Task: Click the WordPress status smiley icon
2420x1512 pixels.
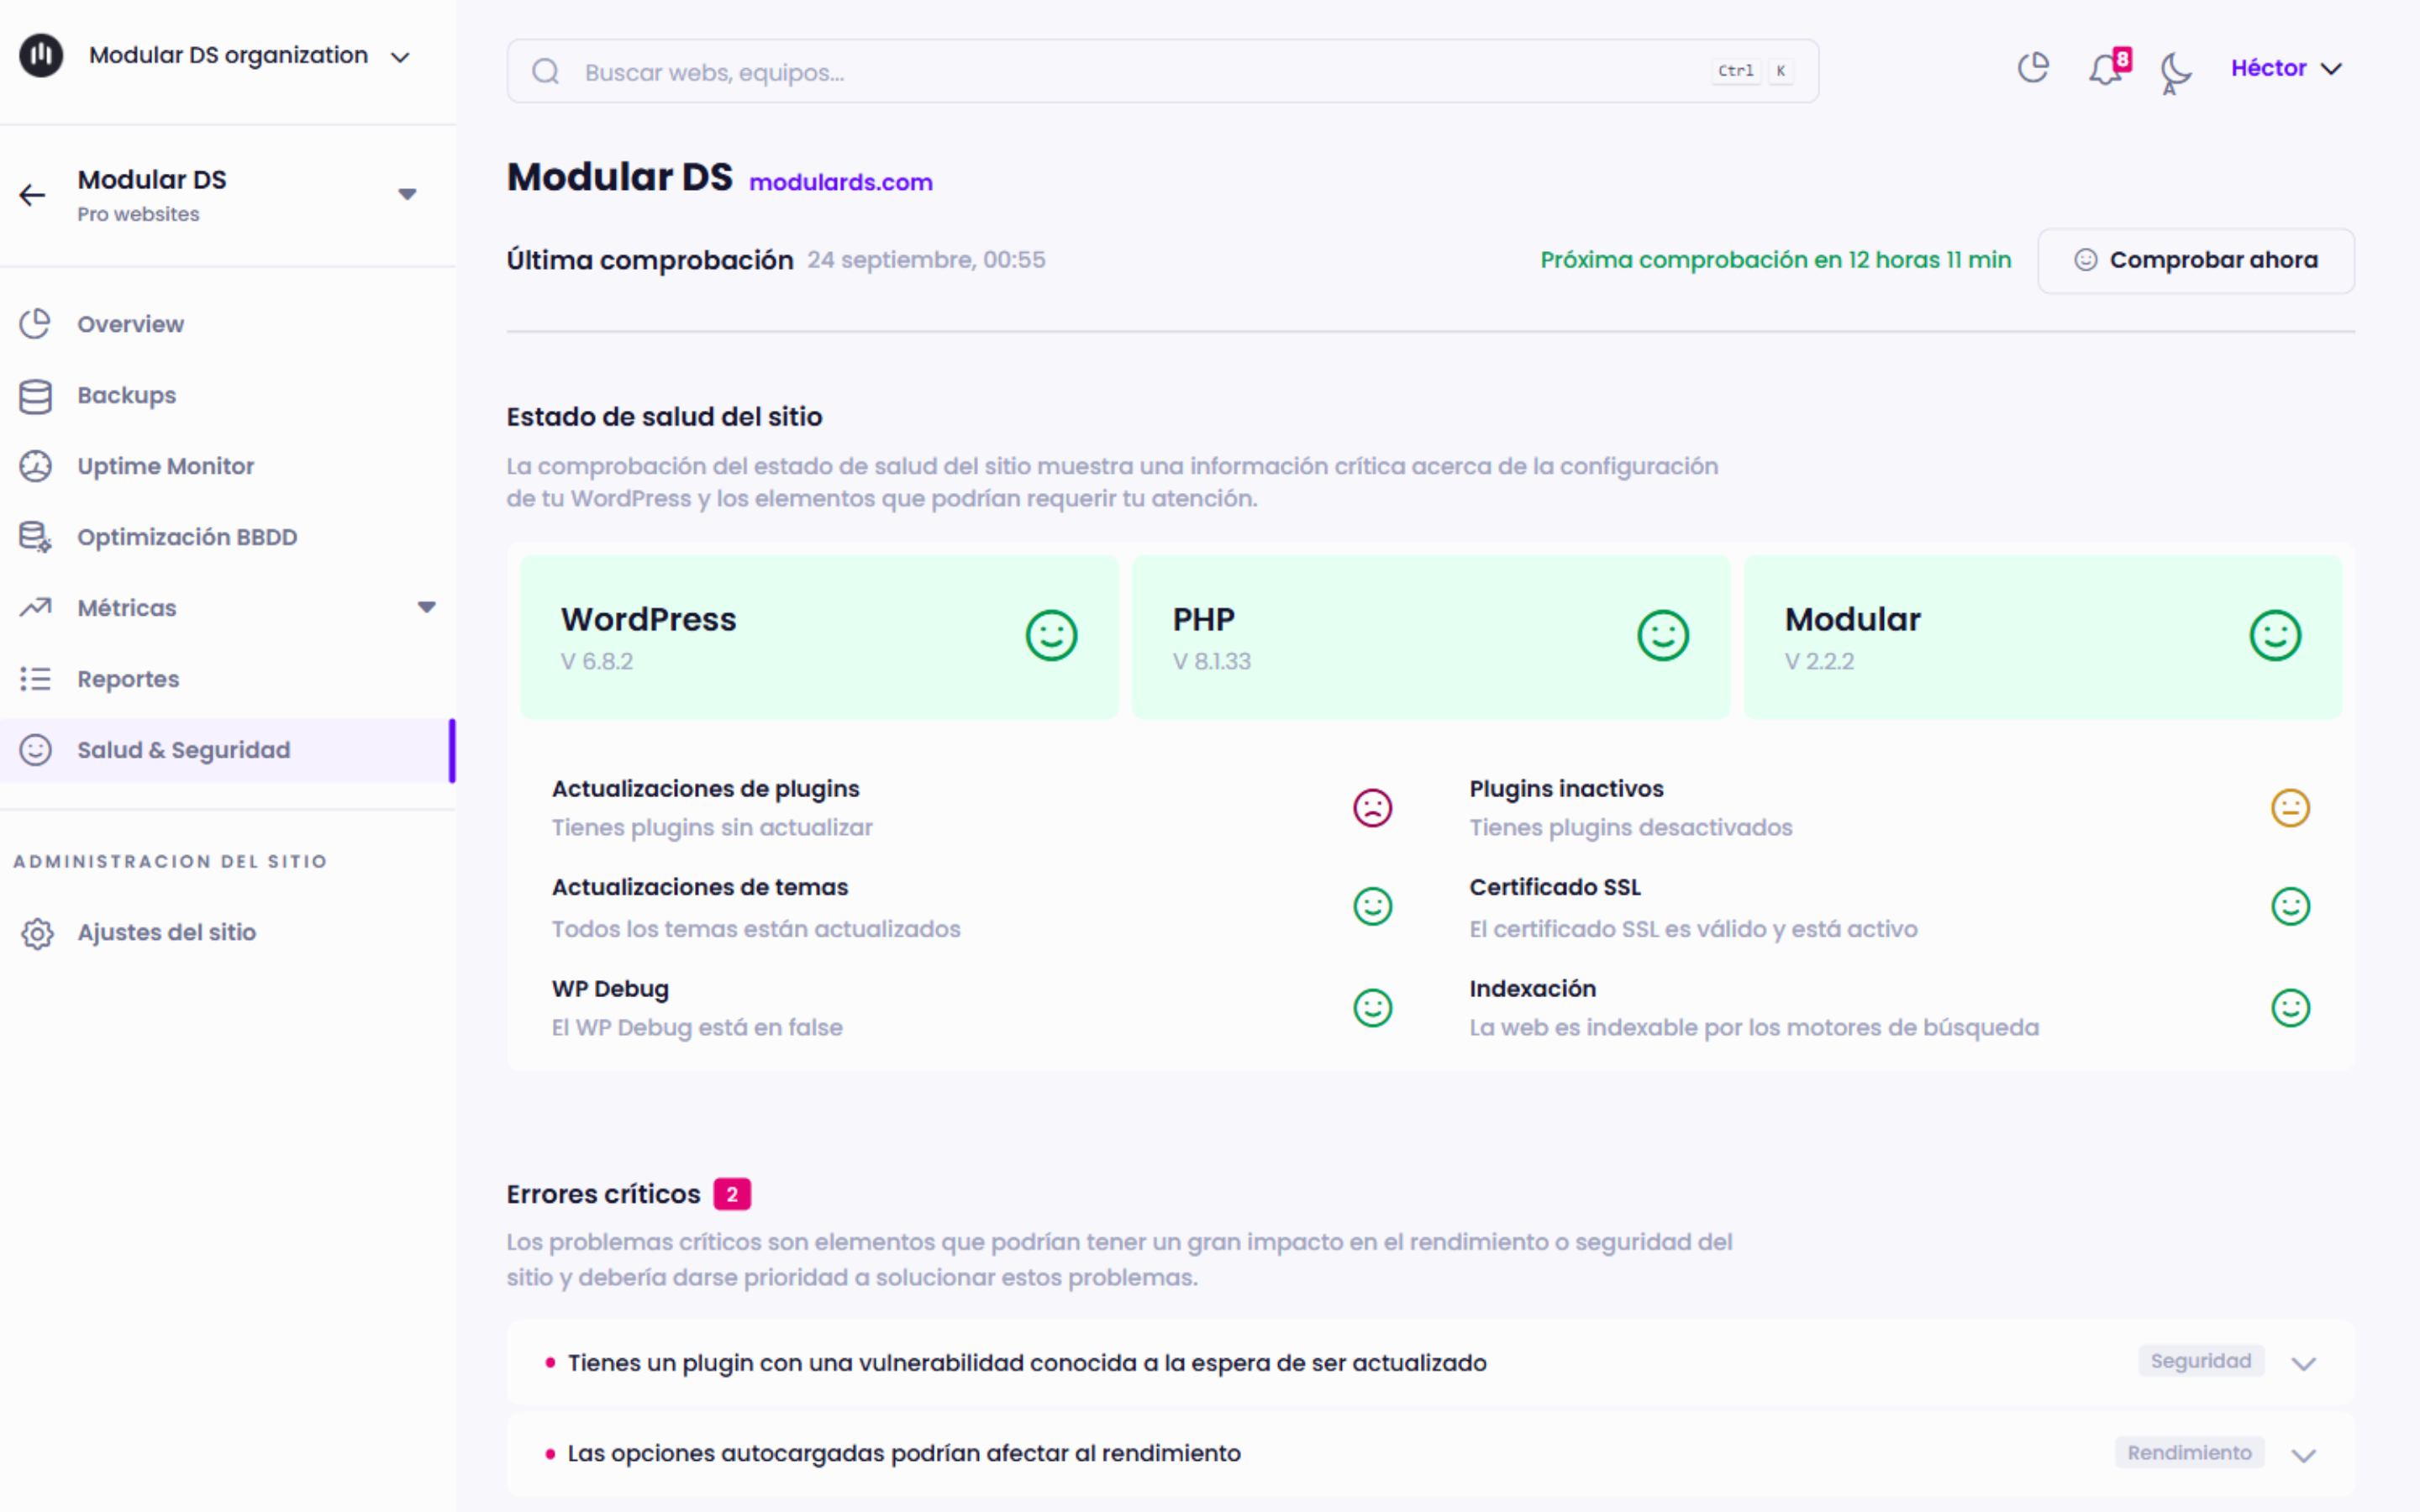Action: tap(1051, 635)
